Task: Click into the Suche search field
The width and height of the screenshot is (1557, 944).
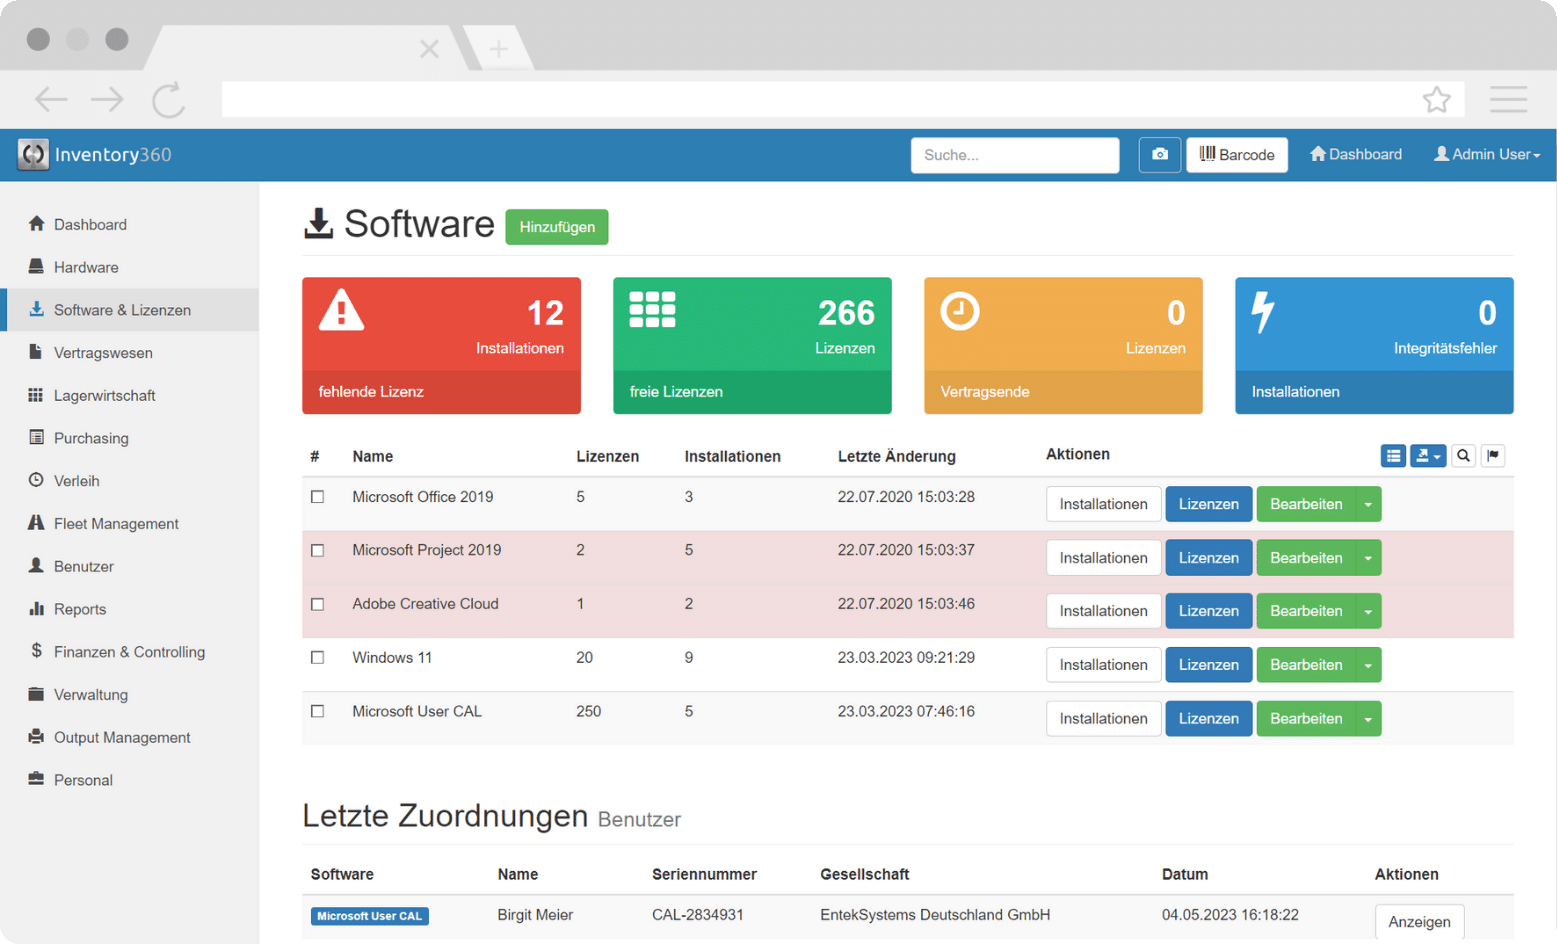Action: tap(1014, 155)
